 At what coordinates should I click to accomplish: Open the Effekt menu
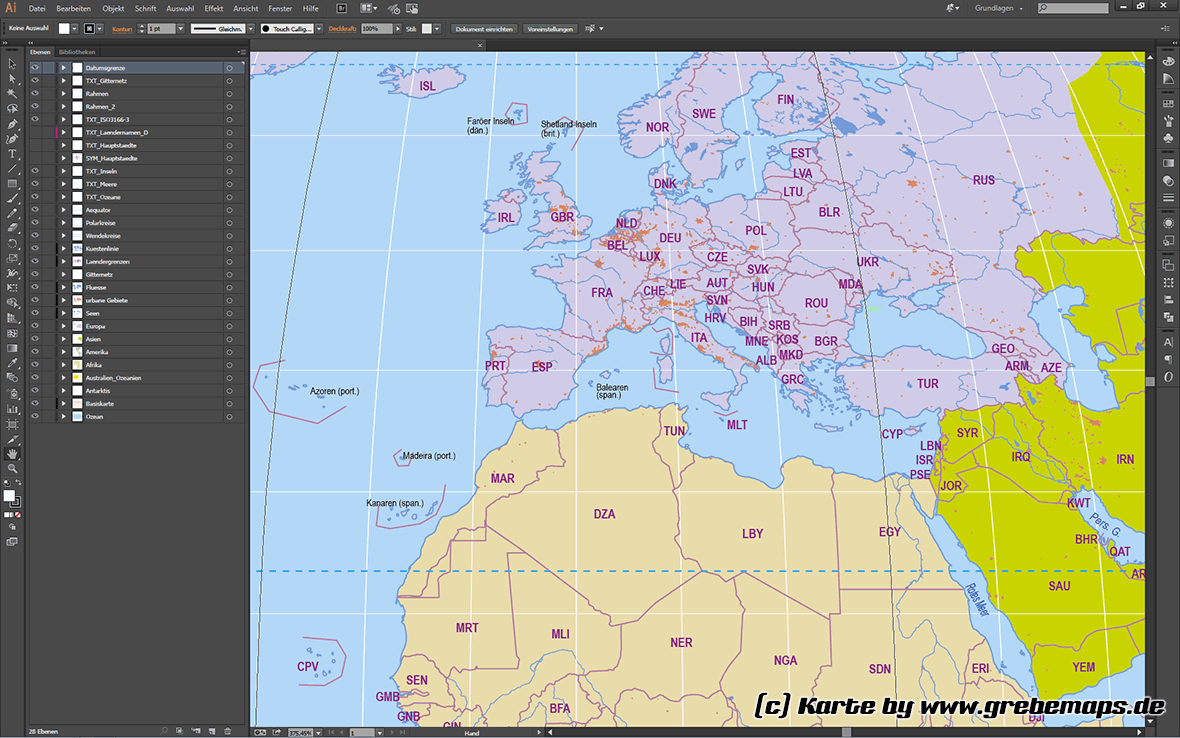214,8
